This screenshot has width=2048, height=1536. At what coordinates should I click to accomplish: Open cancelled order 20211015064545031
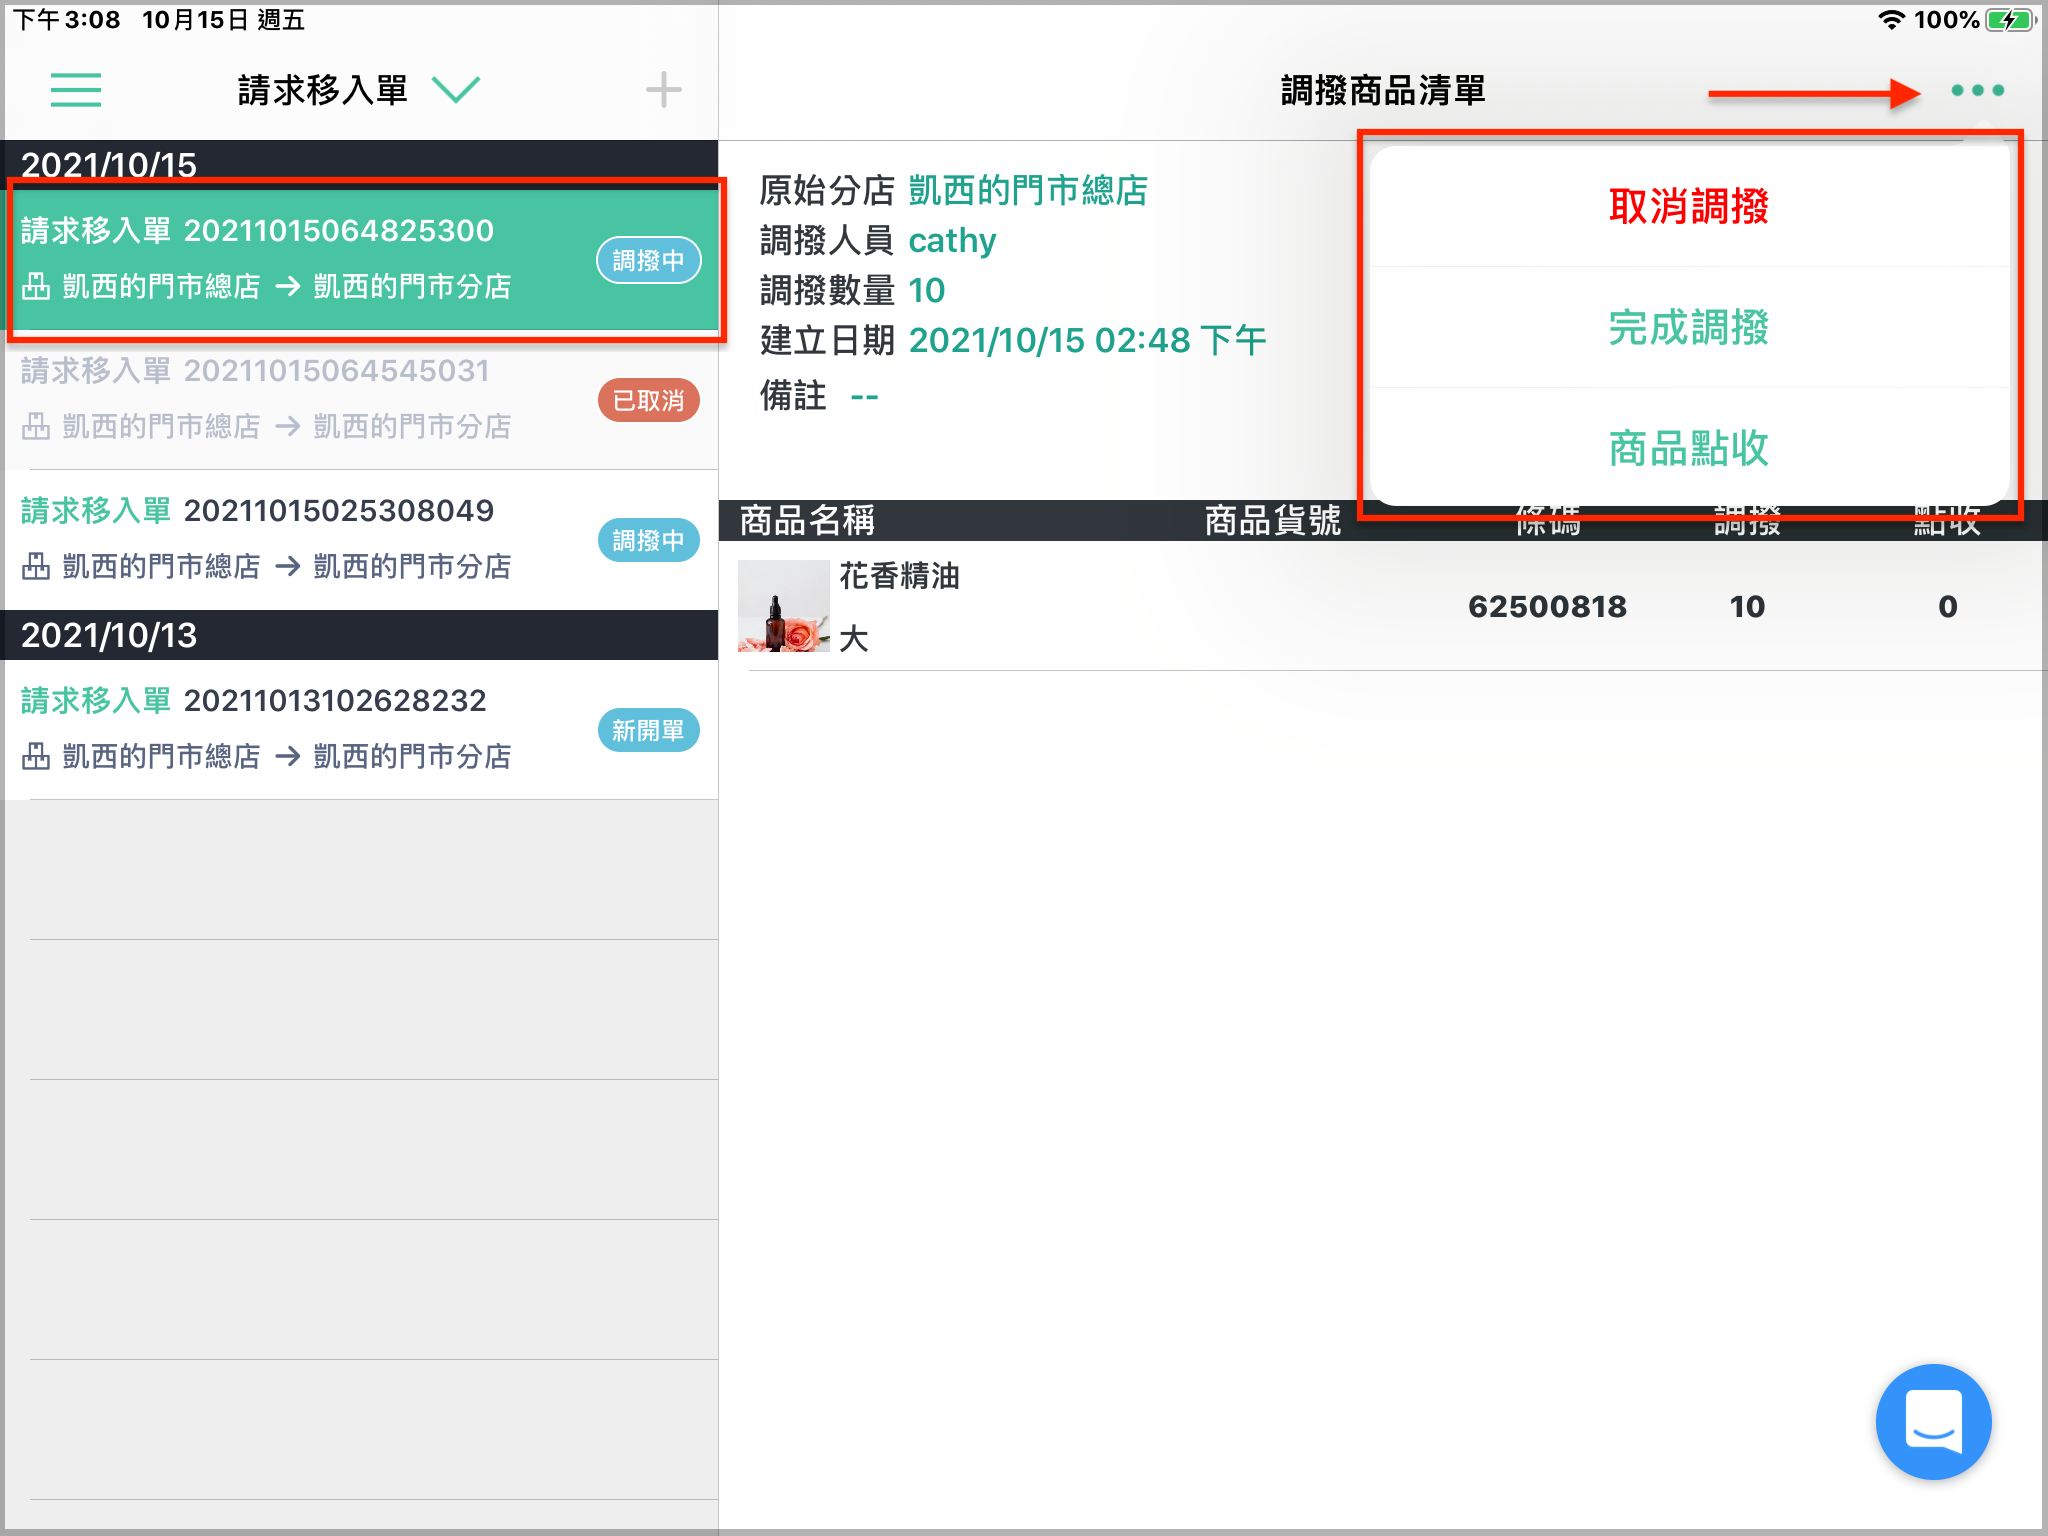tap(362, 400)
